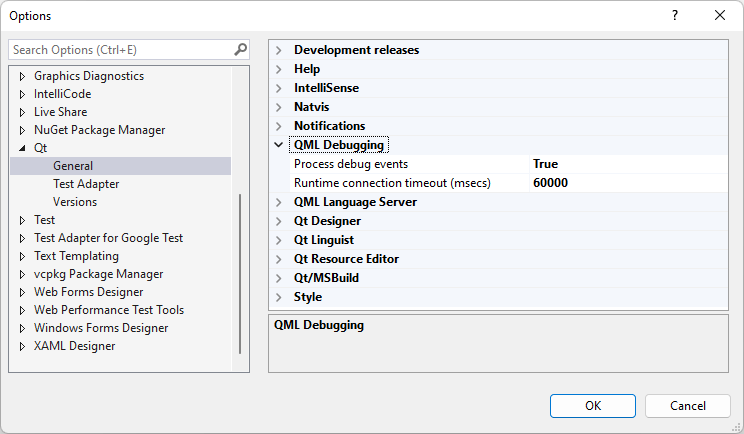Click the search magnifier icon
744x434 pixels.
241,49
